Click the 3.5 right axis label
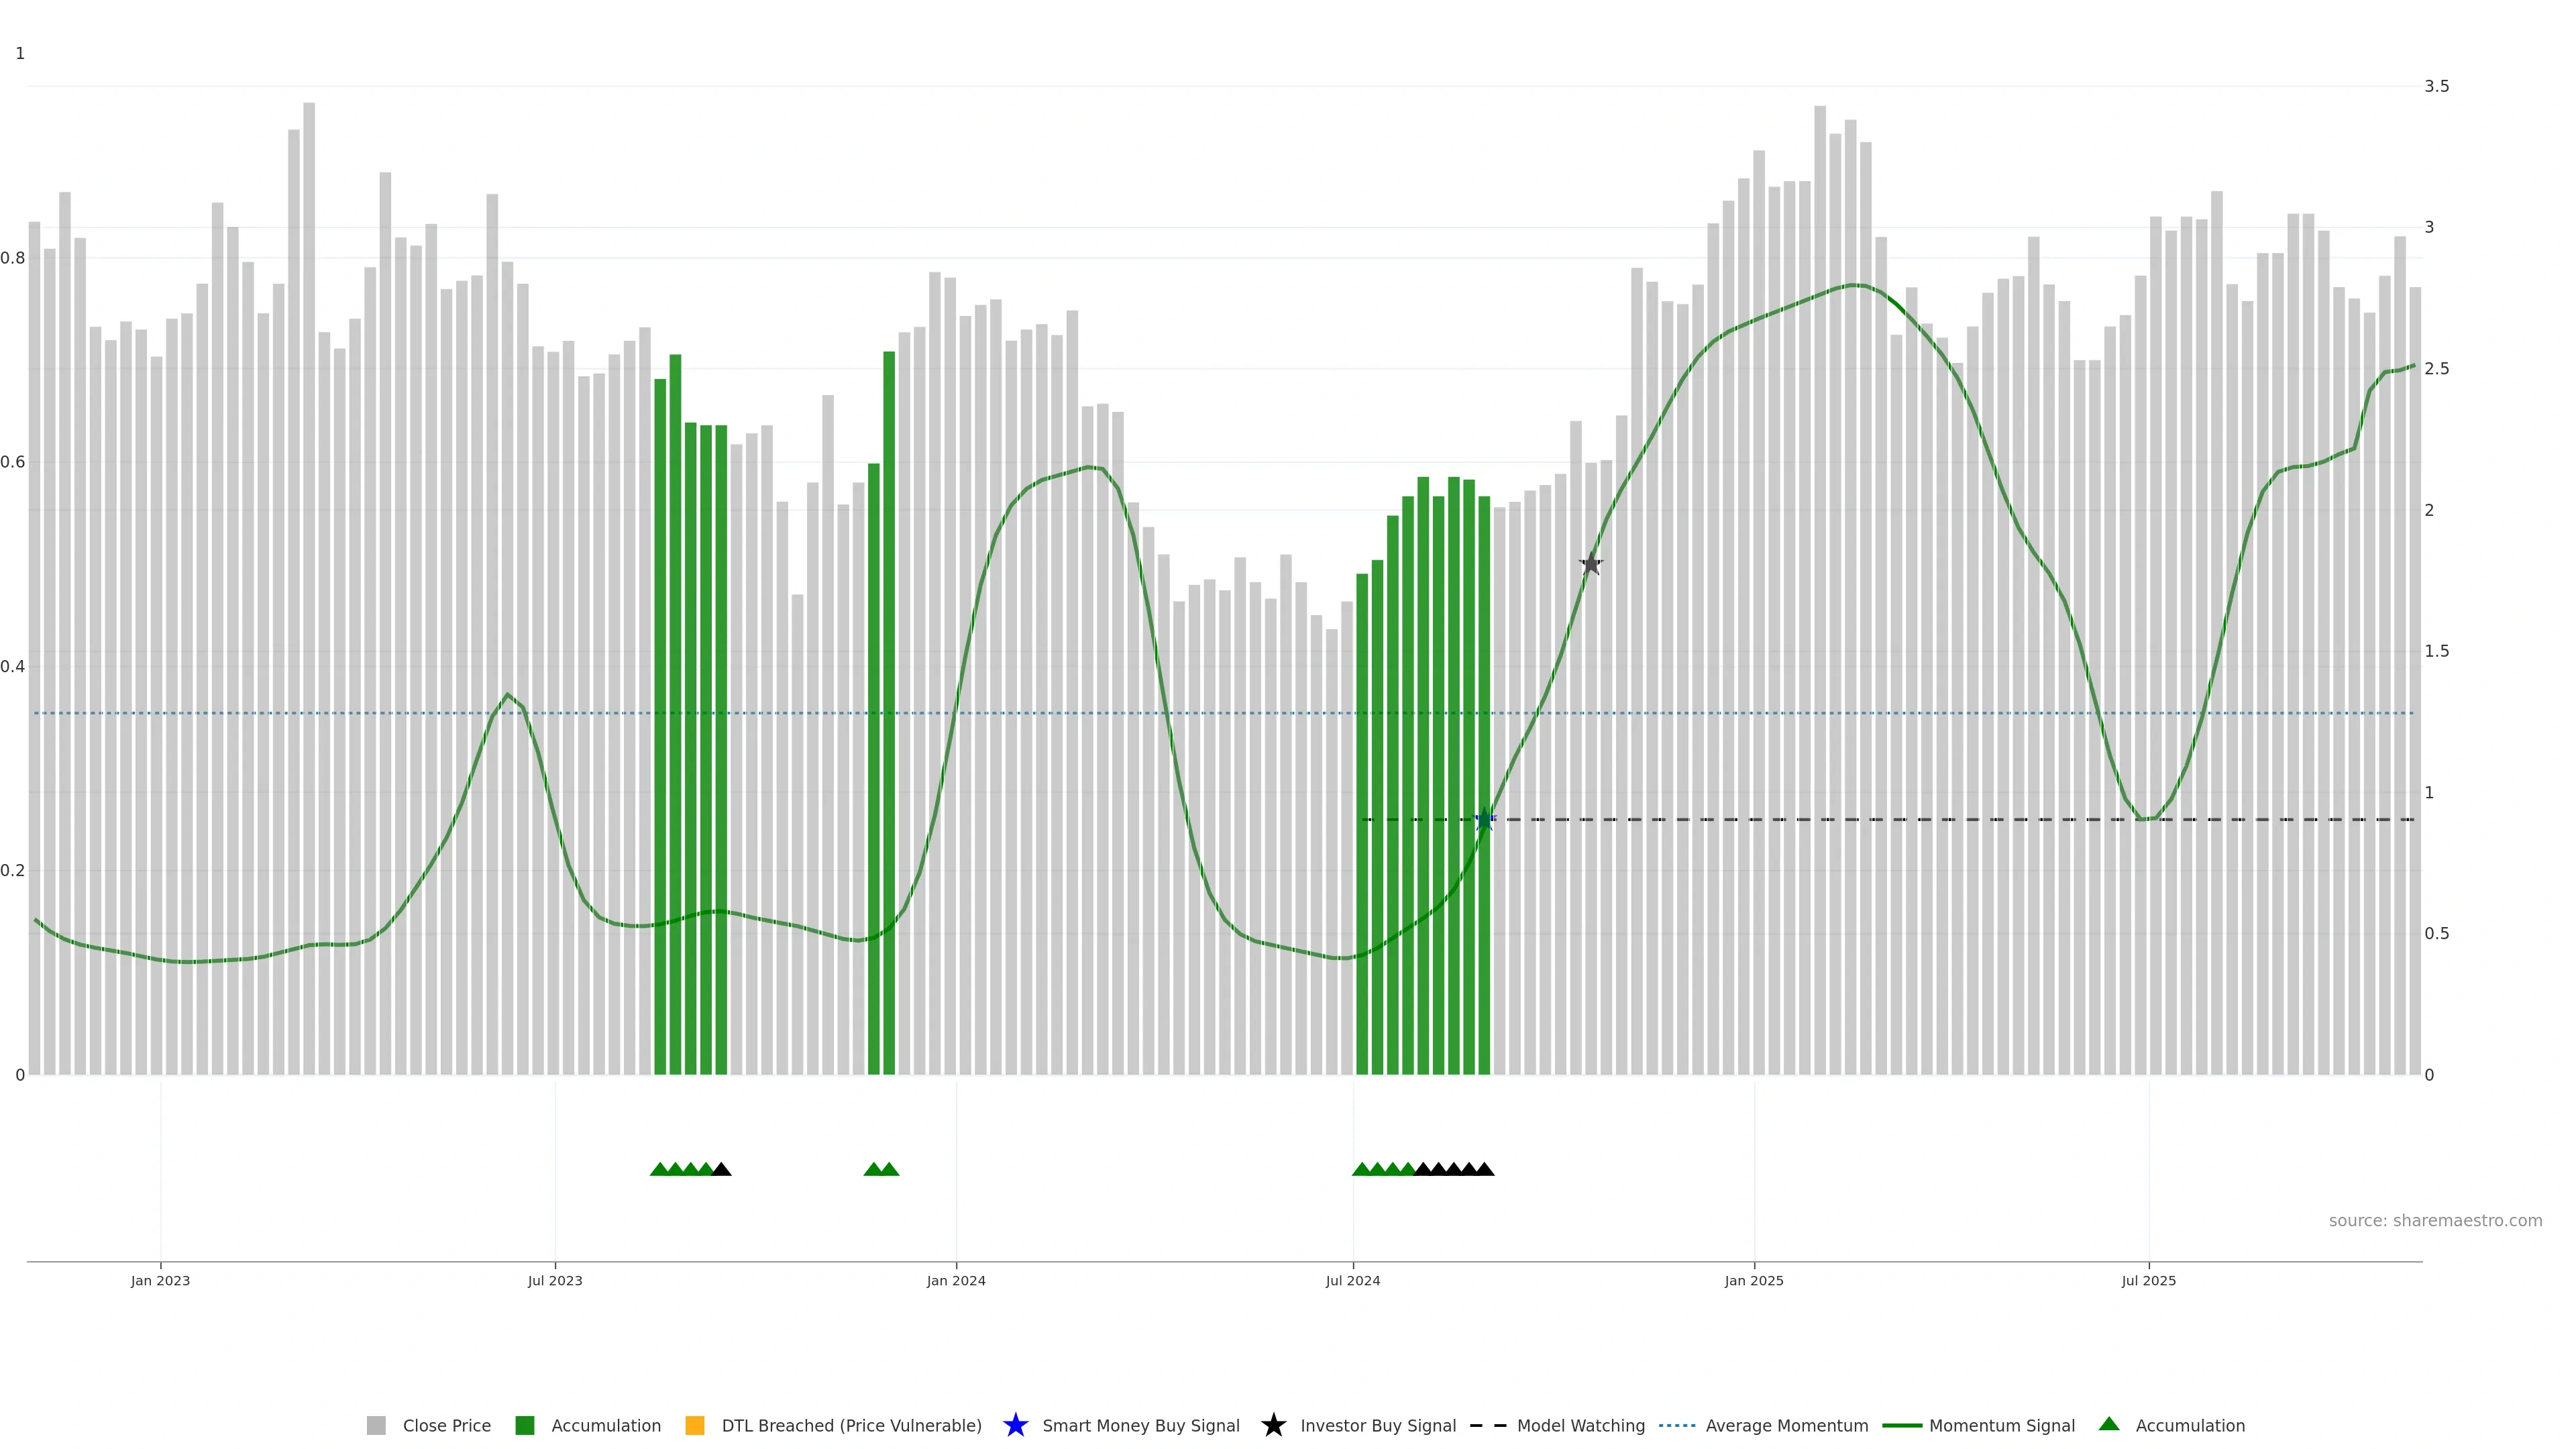The height and width of the screenshot is (1449, 2576). [2436, 86]
